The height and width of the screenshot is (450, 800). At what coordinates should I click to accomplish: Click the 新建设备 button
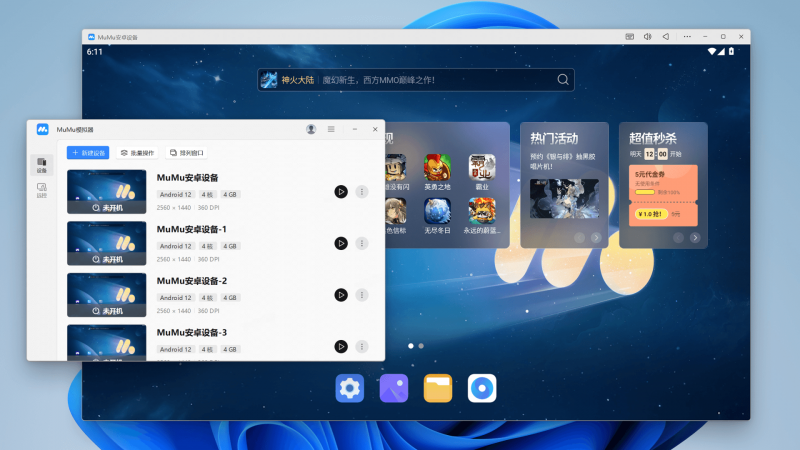pos(88,153)
